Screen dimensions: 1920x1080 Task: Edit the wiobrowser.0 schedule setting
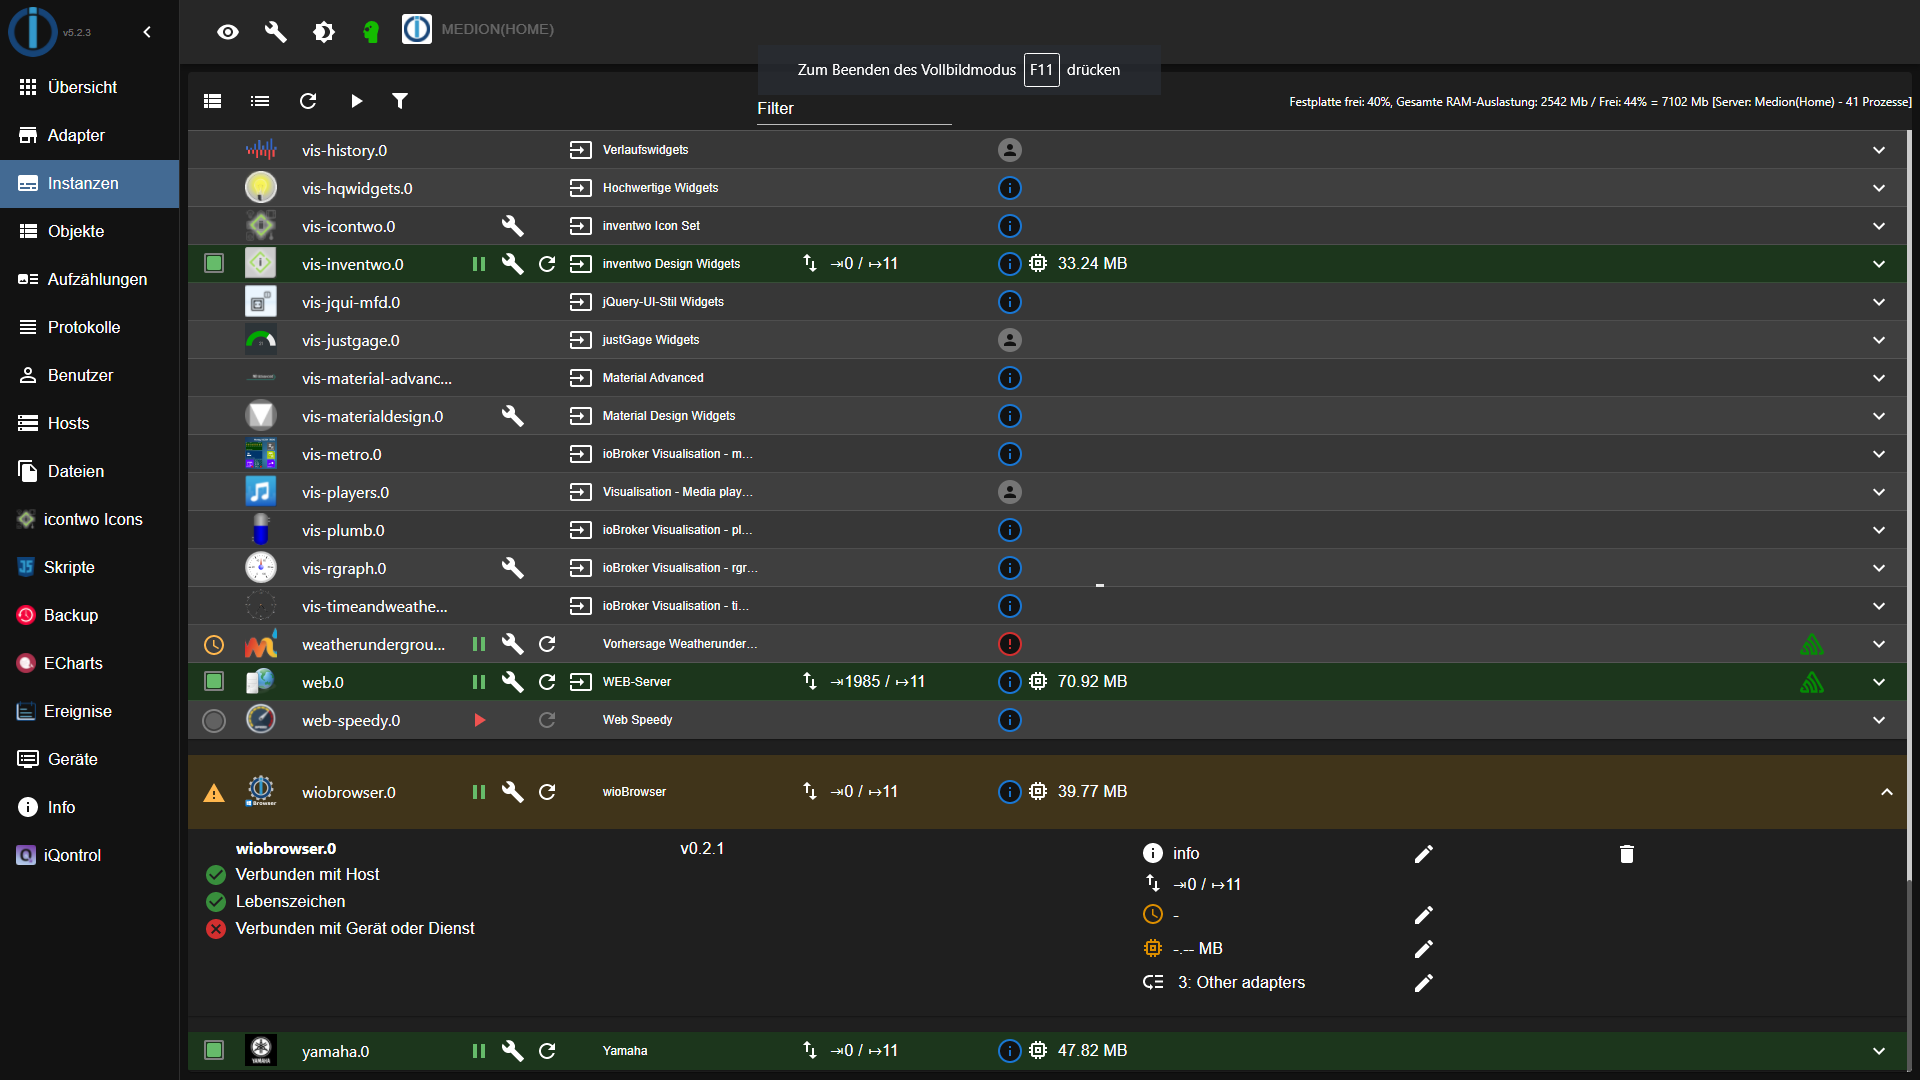coord(1424,915)
